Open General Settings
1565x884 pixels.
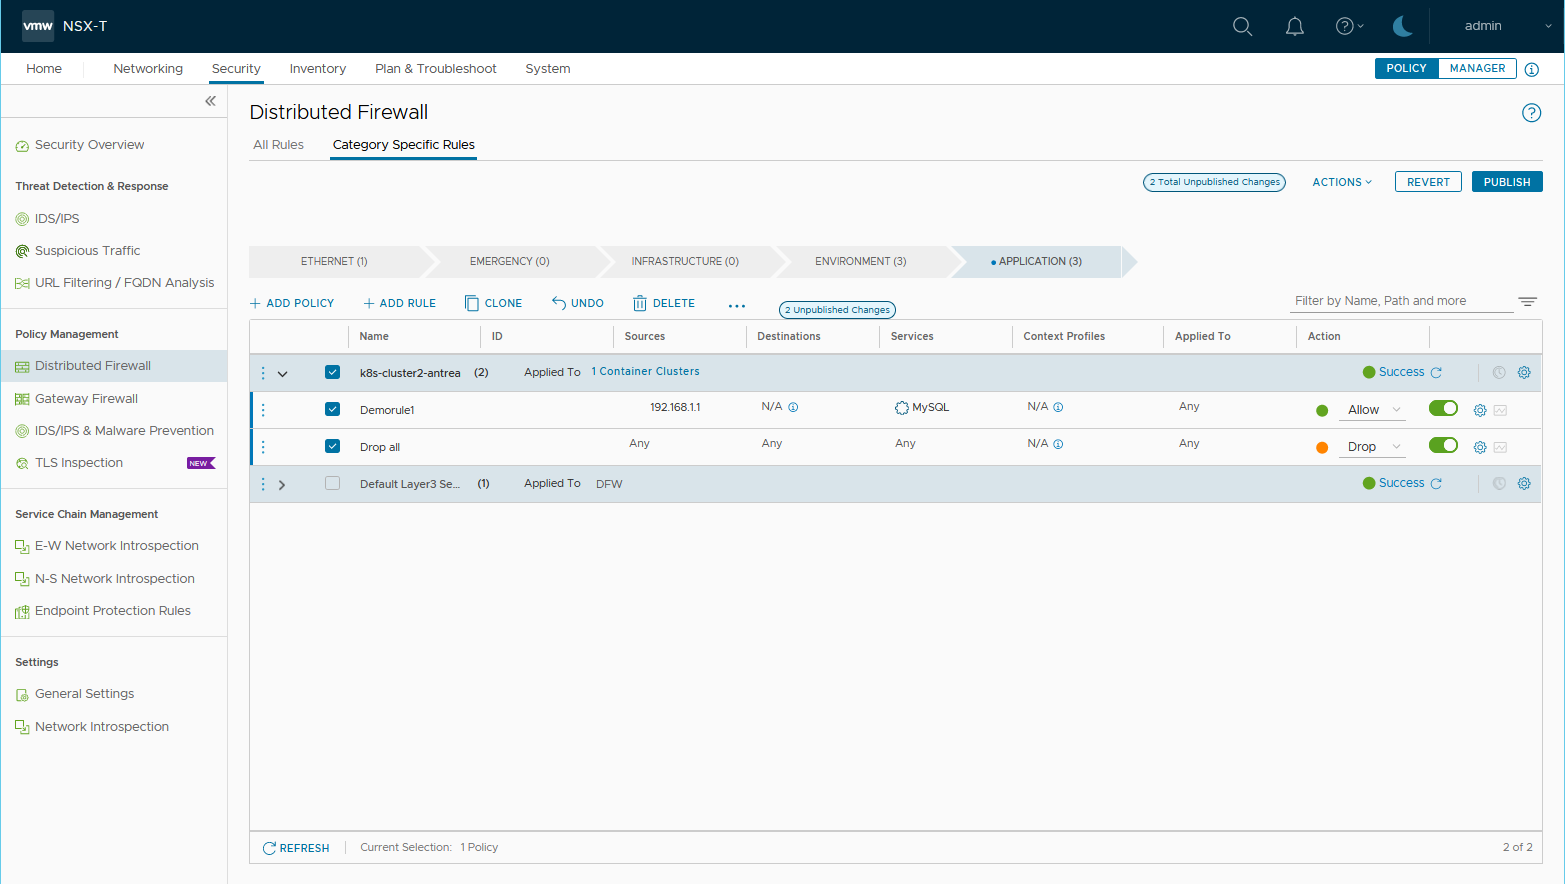click(x=84, y=694)
